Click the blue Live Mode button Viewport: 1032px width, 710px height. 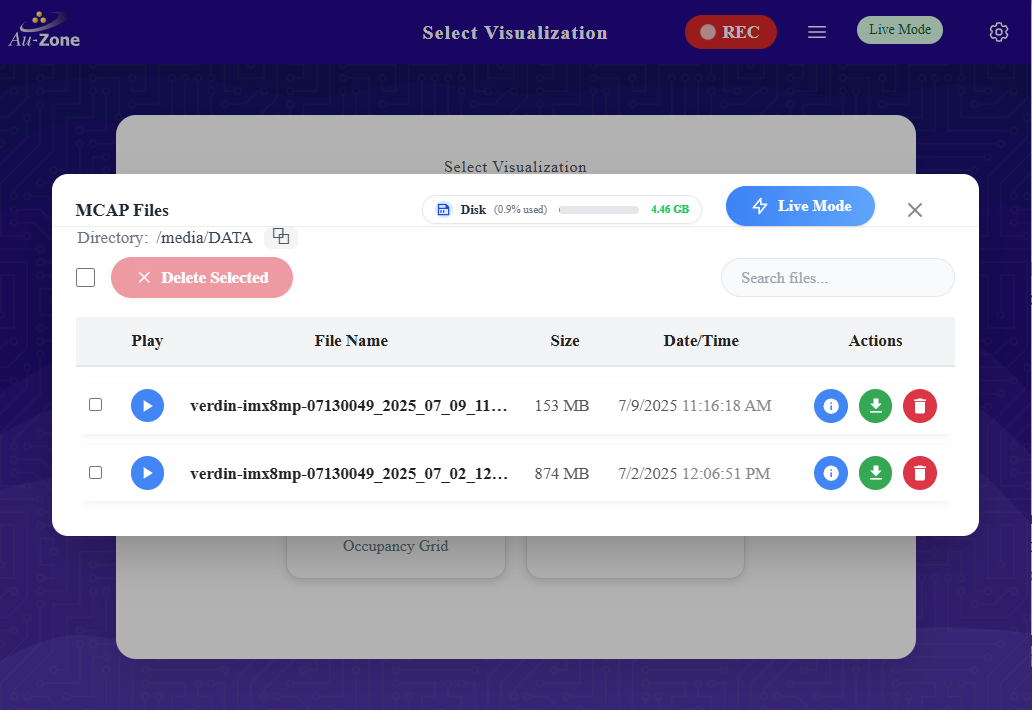(x=800, y=206)
